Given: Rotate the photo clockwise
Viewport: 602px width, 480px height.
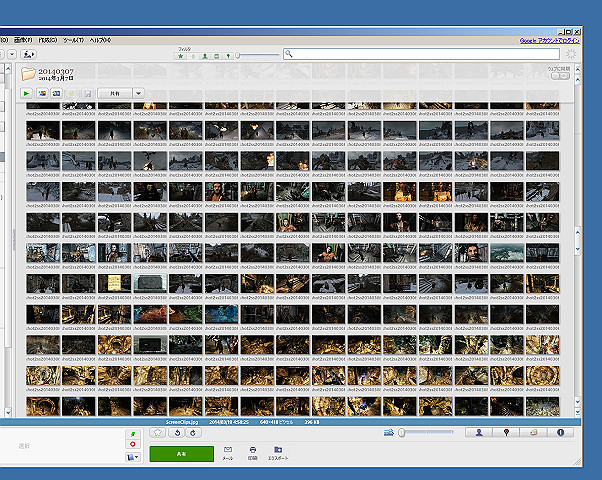Looking at the screenshot, I should click(193, 433).
